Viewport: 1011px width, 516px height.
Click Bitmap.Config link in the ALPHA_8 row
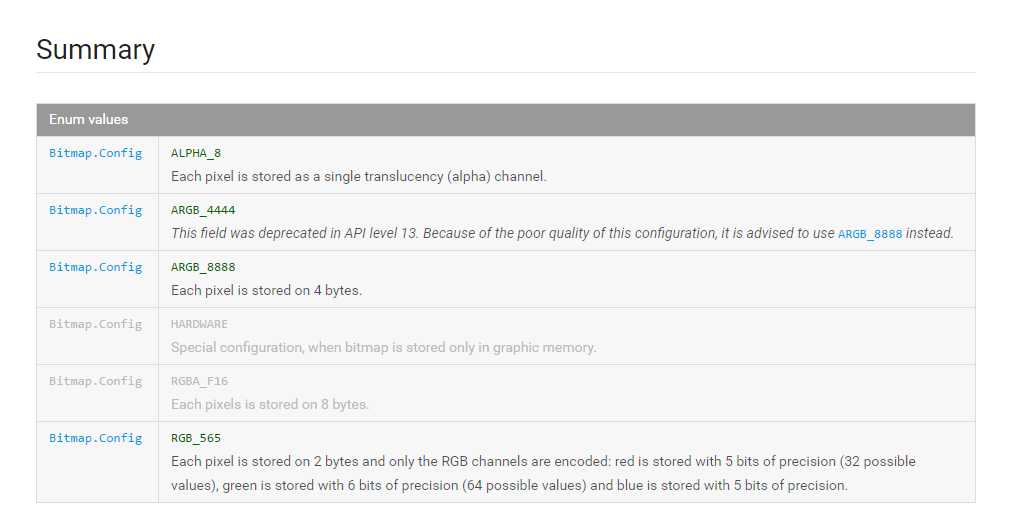point(96,153)
